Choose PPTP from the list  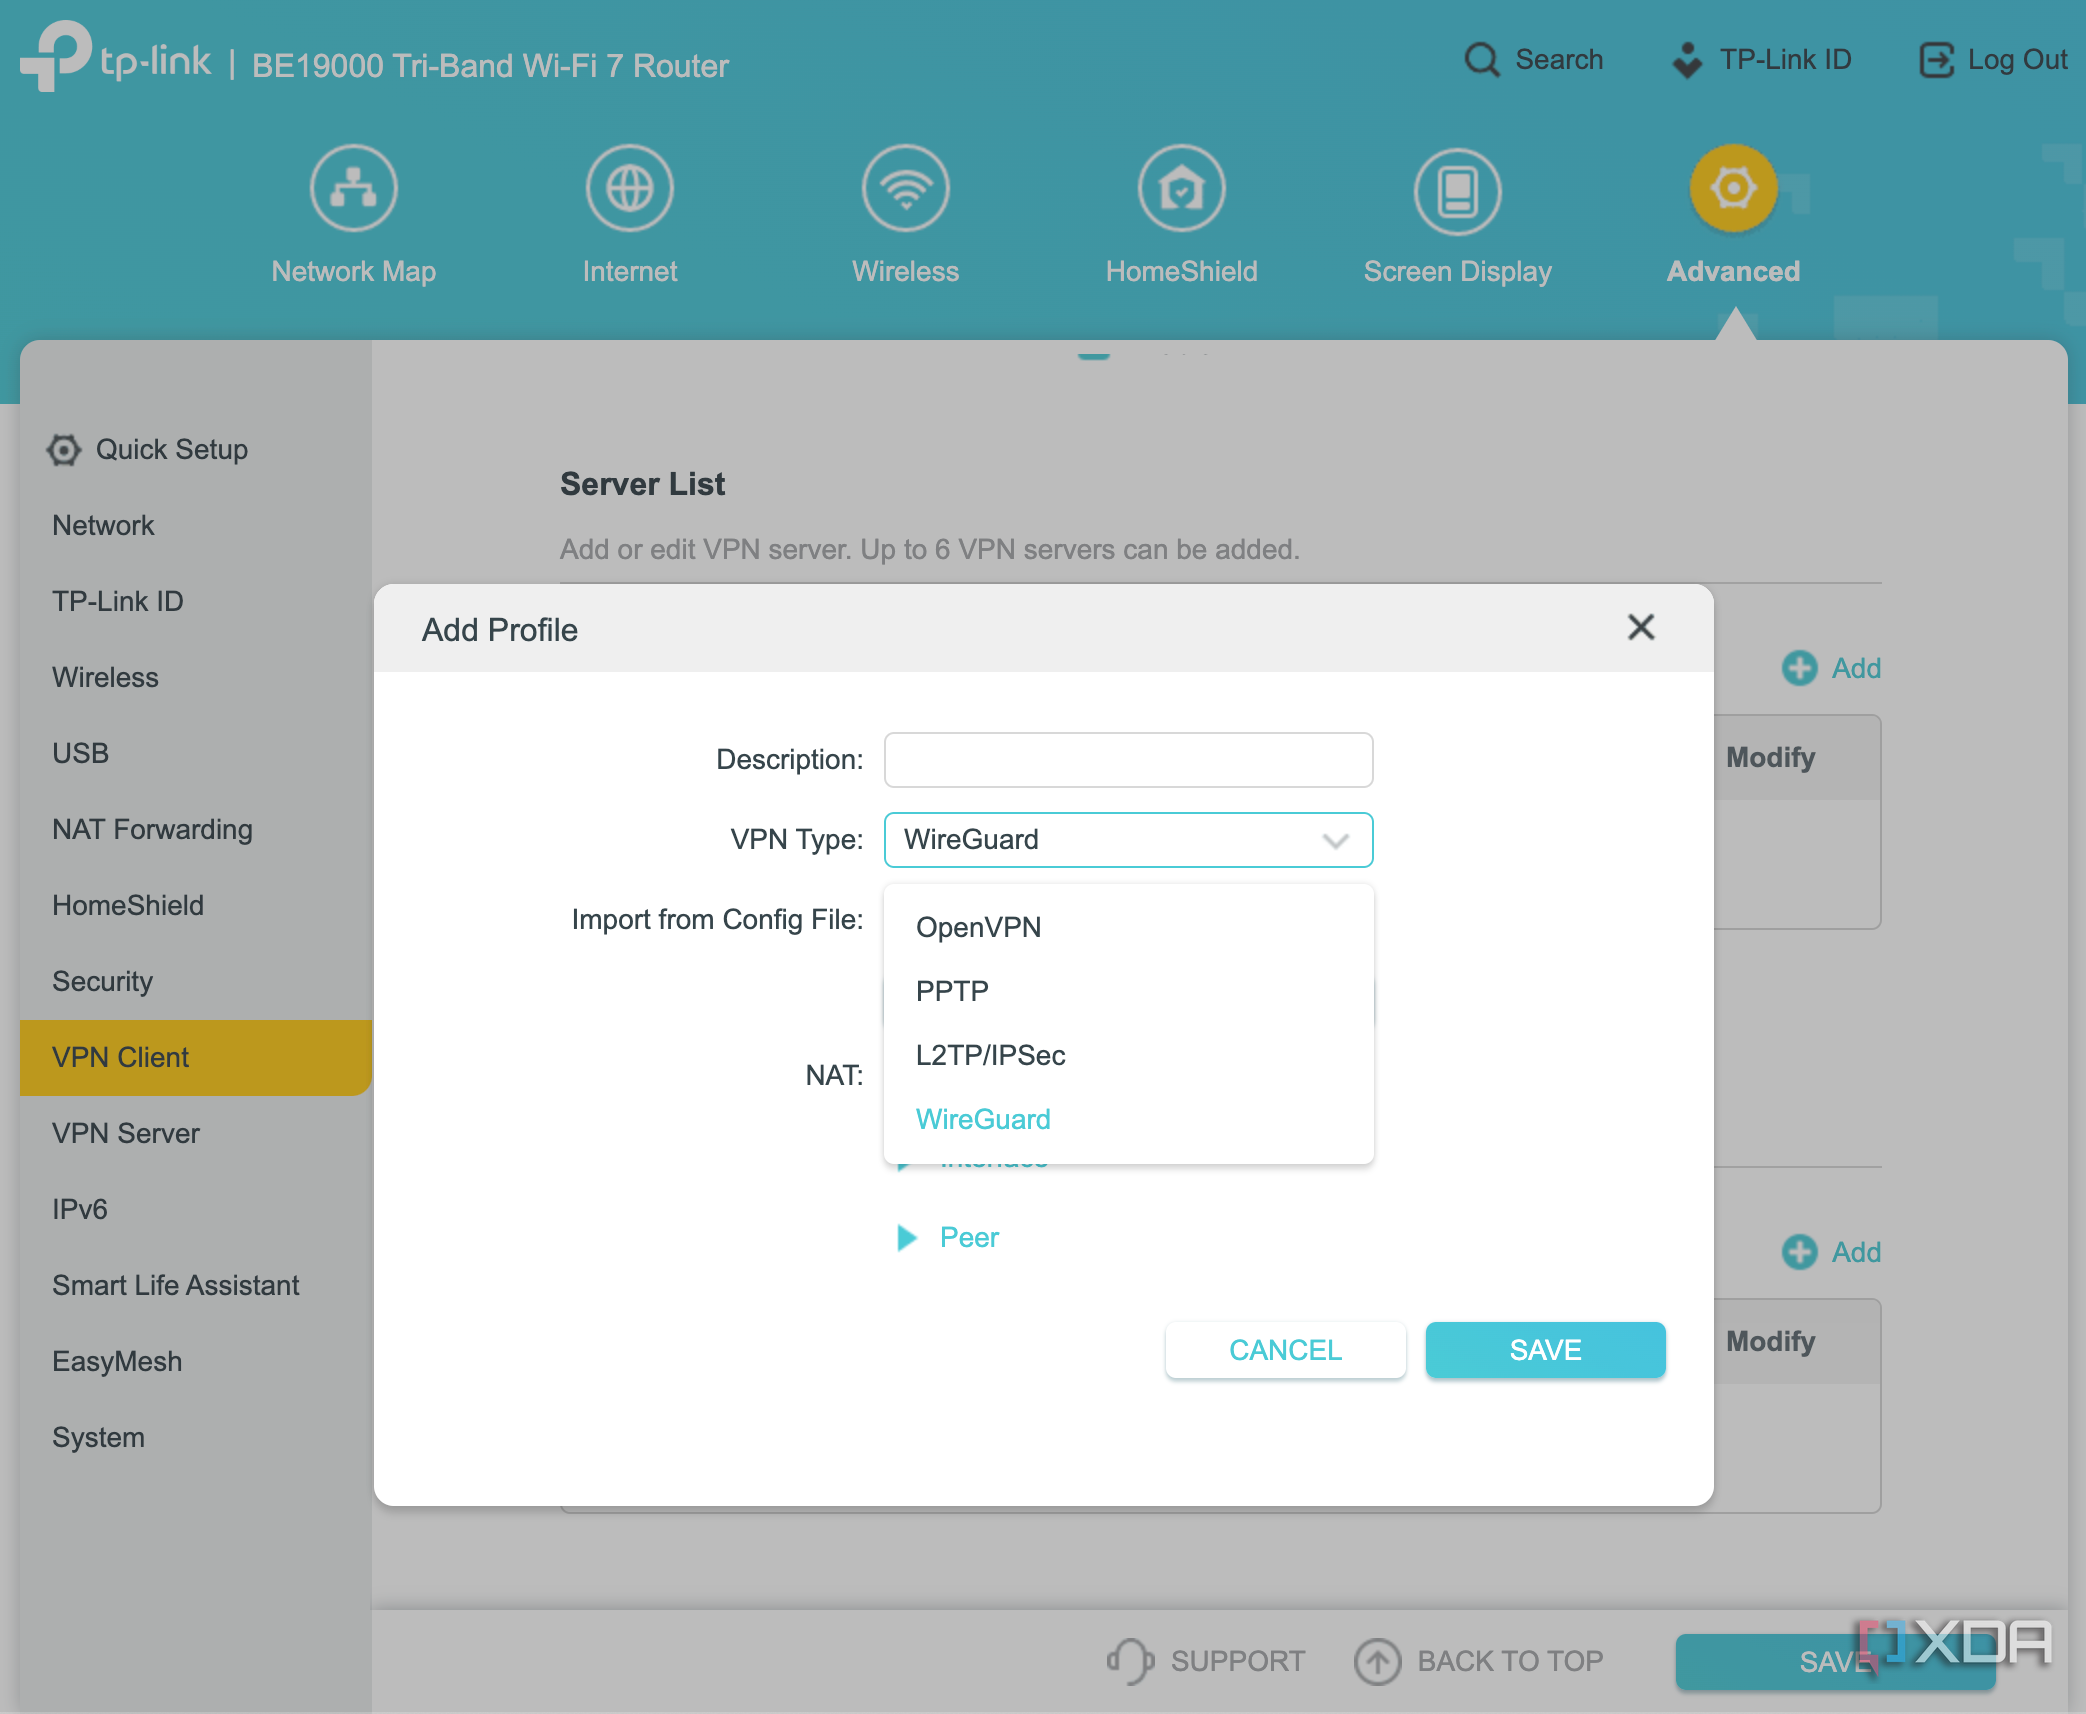1128,991
